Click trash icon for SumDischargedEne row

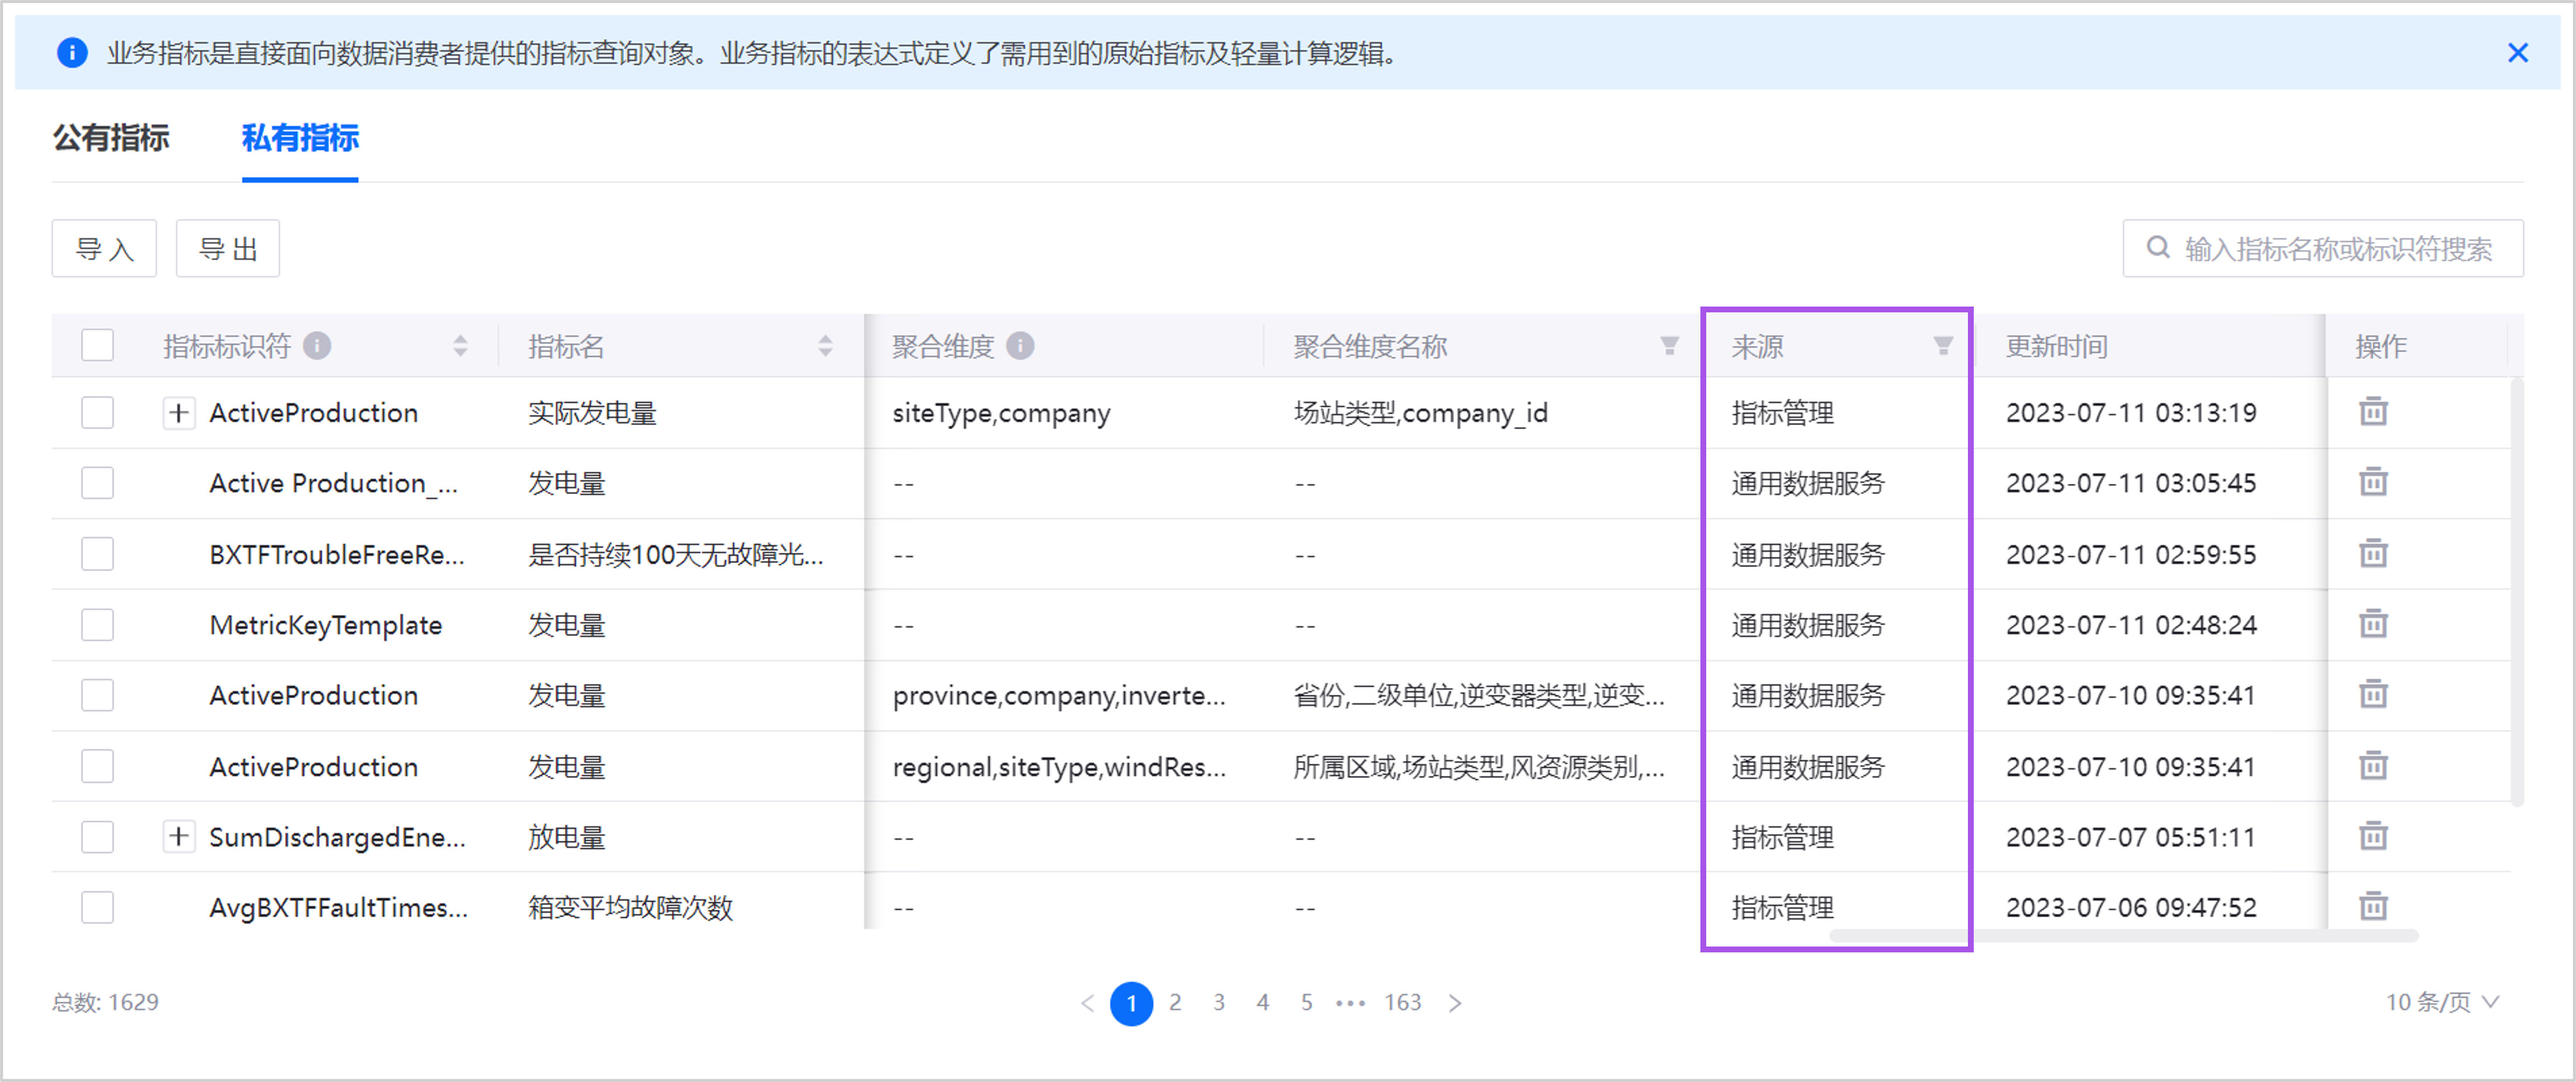click(x=2373, y=836)
